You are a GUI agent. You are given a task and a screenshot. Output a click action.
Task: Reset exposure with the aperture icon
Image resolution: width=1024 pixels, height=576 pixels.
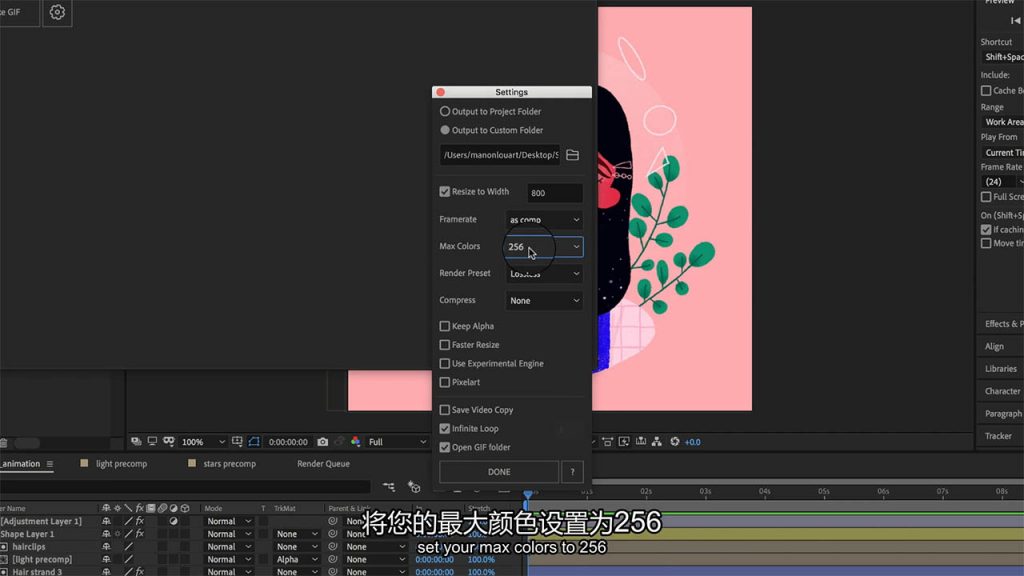click(x=675, y=442)
